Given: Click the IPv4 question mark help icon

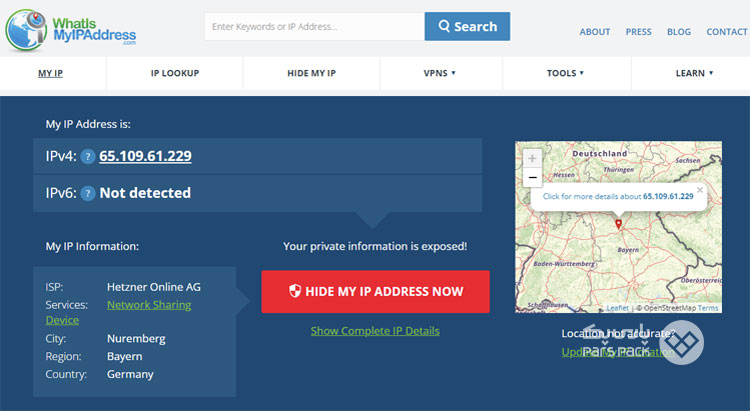Looking at the screenshot, I should 88,156.
